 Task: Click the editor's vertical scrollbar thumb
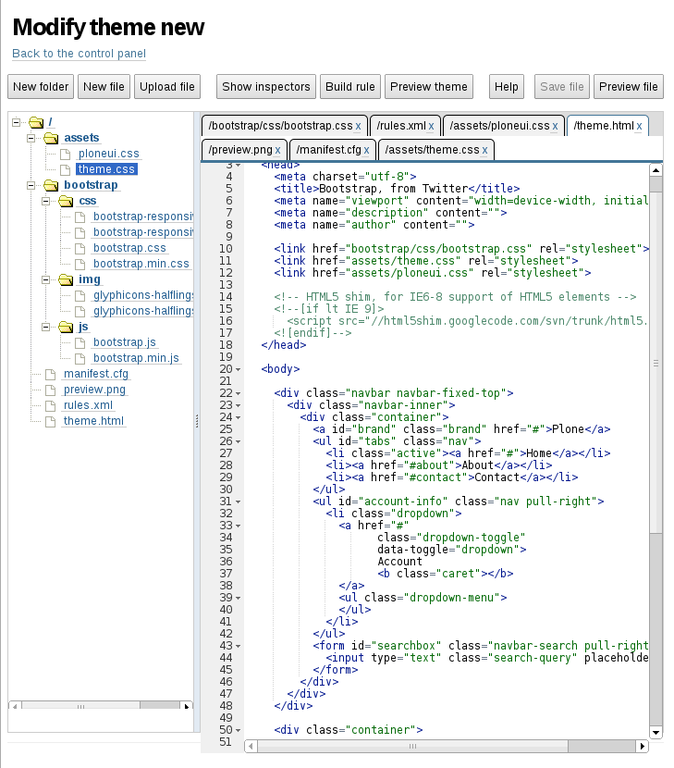tap(656, 363)
